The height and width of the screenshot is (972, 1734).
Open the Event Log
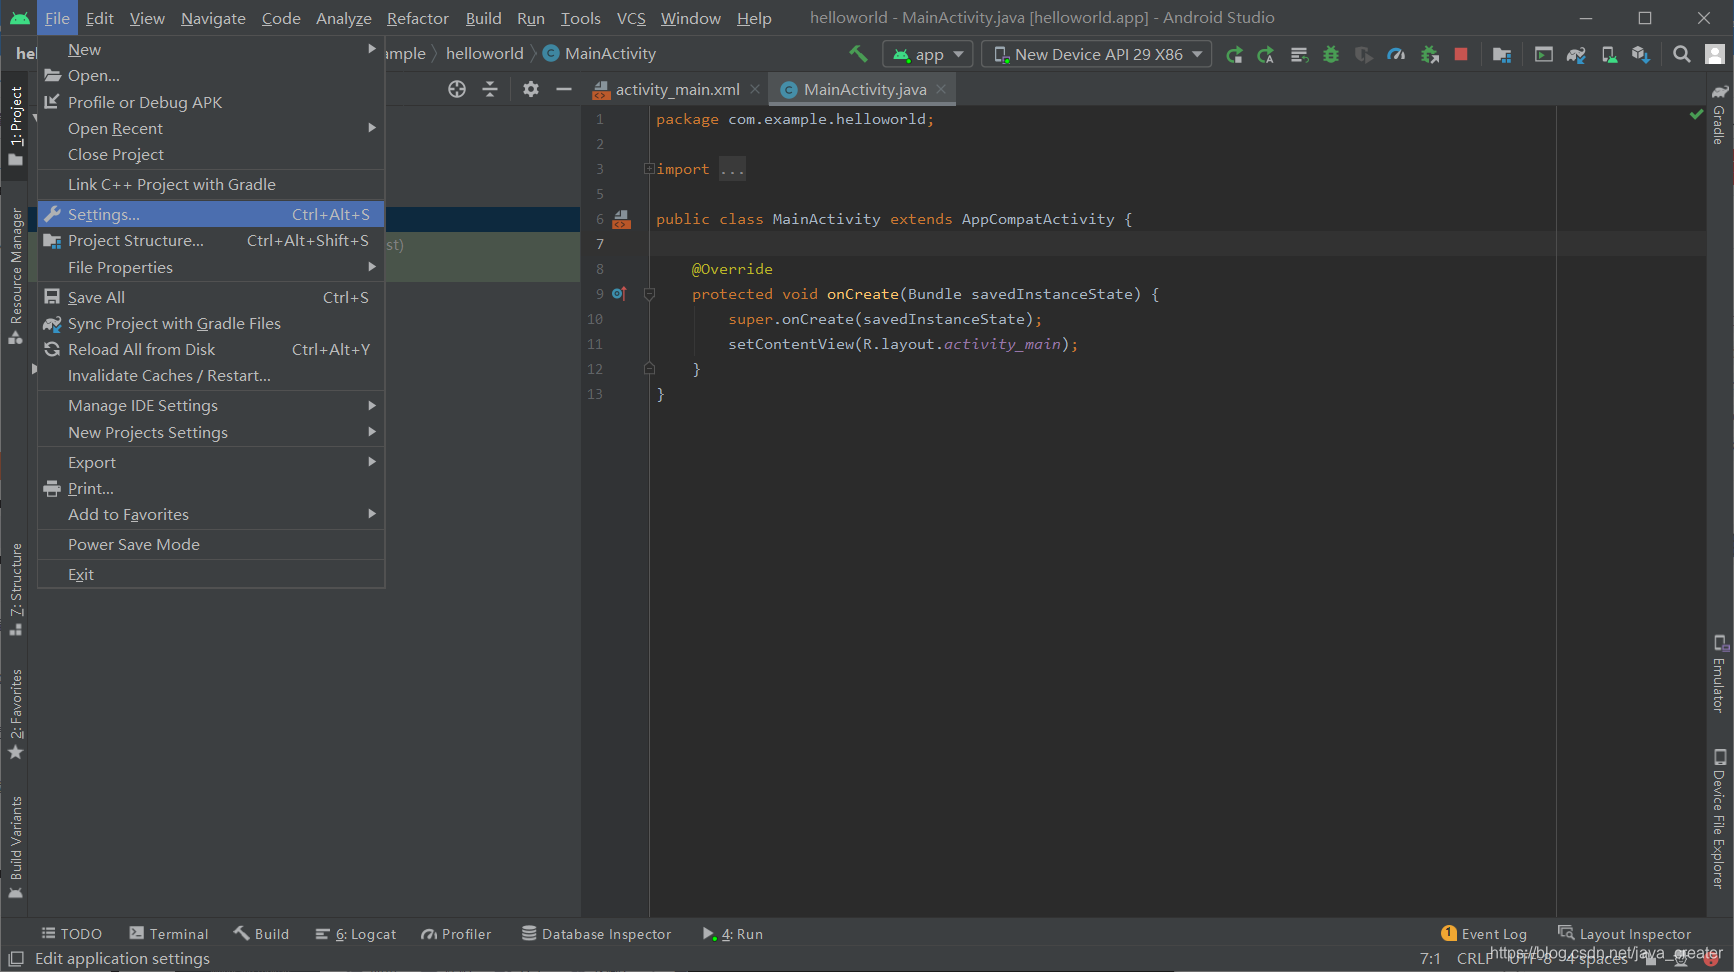tap(1484, 934)
